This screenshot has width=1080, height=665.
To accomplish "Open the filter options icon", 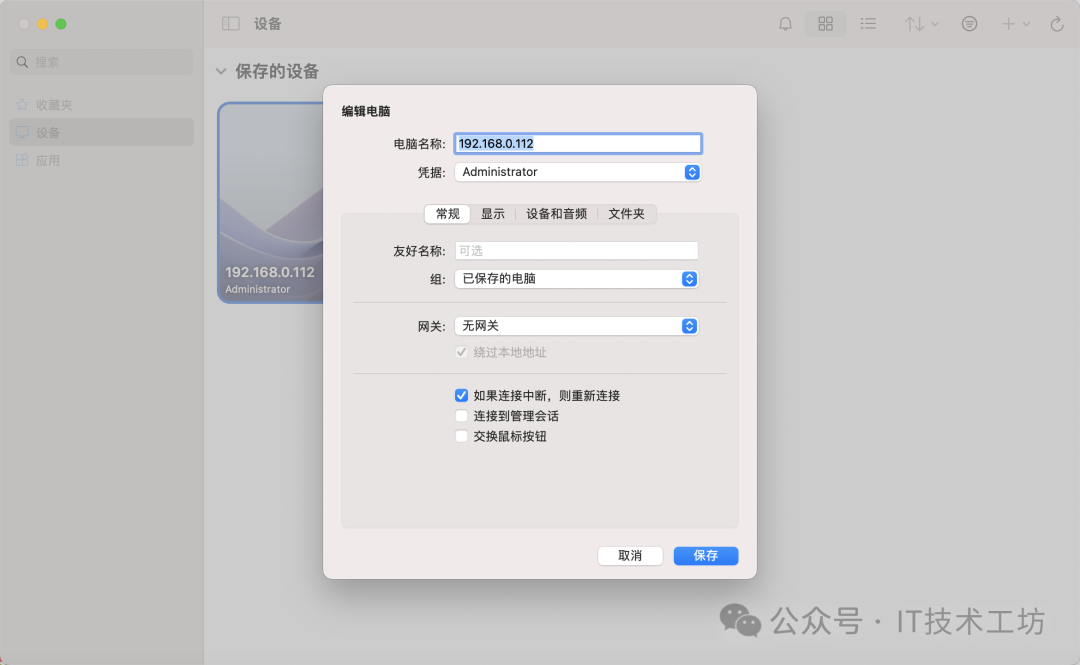I will pyautogui.click(x=969, y=23).
